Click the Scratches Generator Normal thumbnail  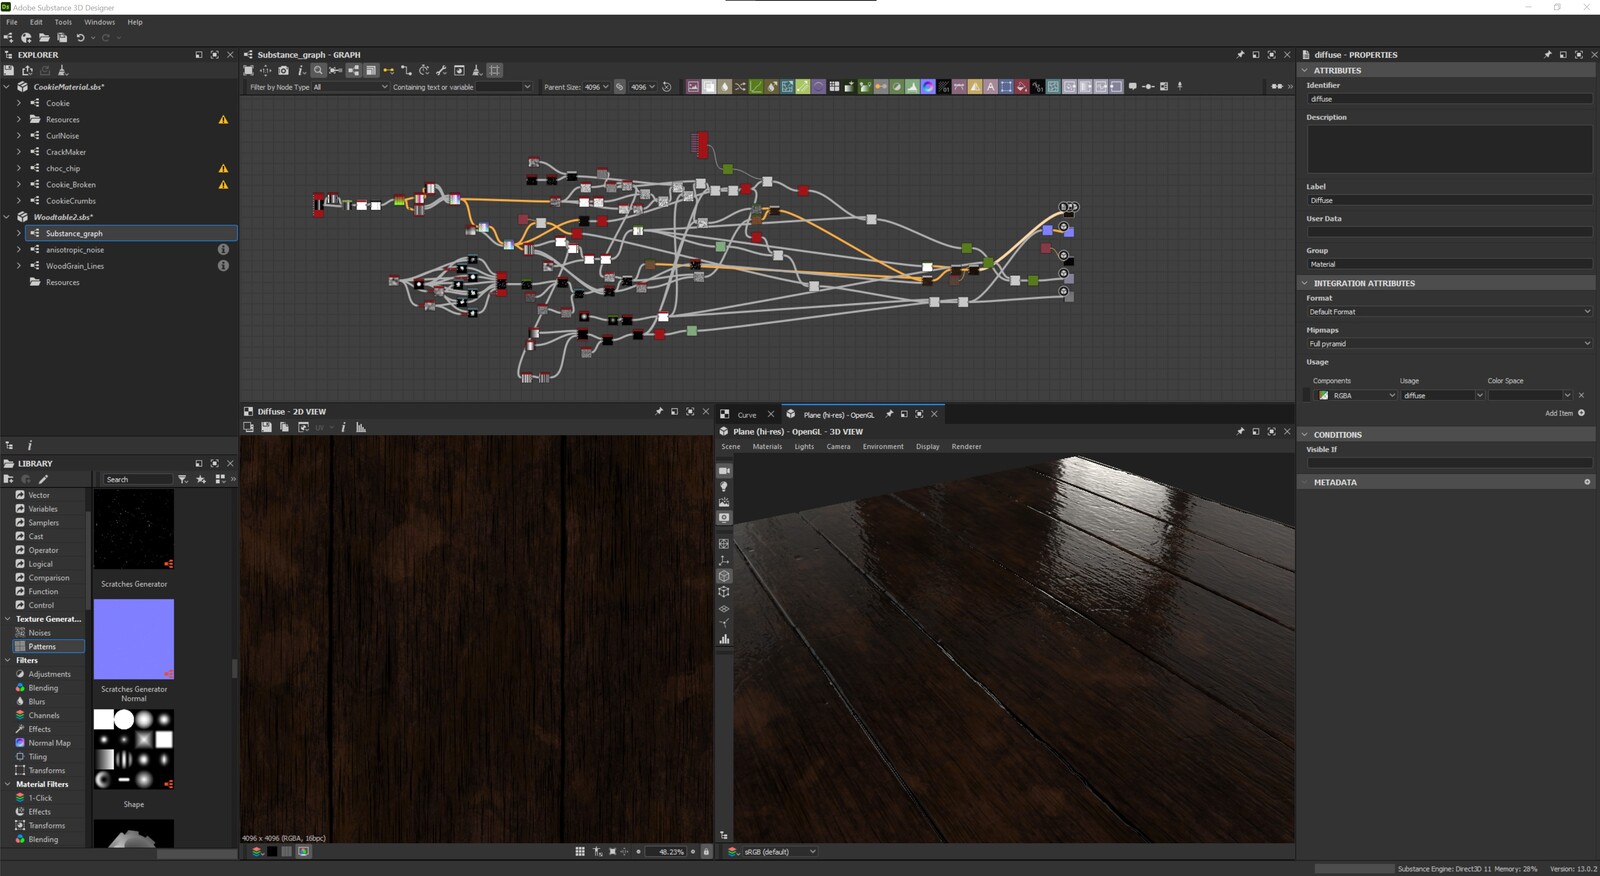point(134,639)
